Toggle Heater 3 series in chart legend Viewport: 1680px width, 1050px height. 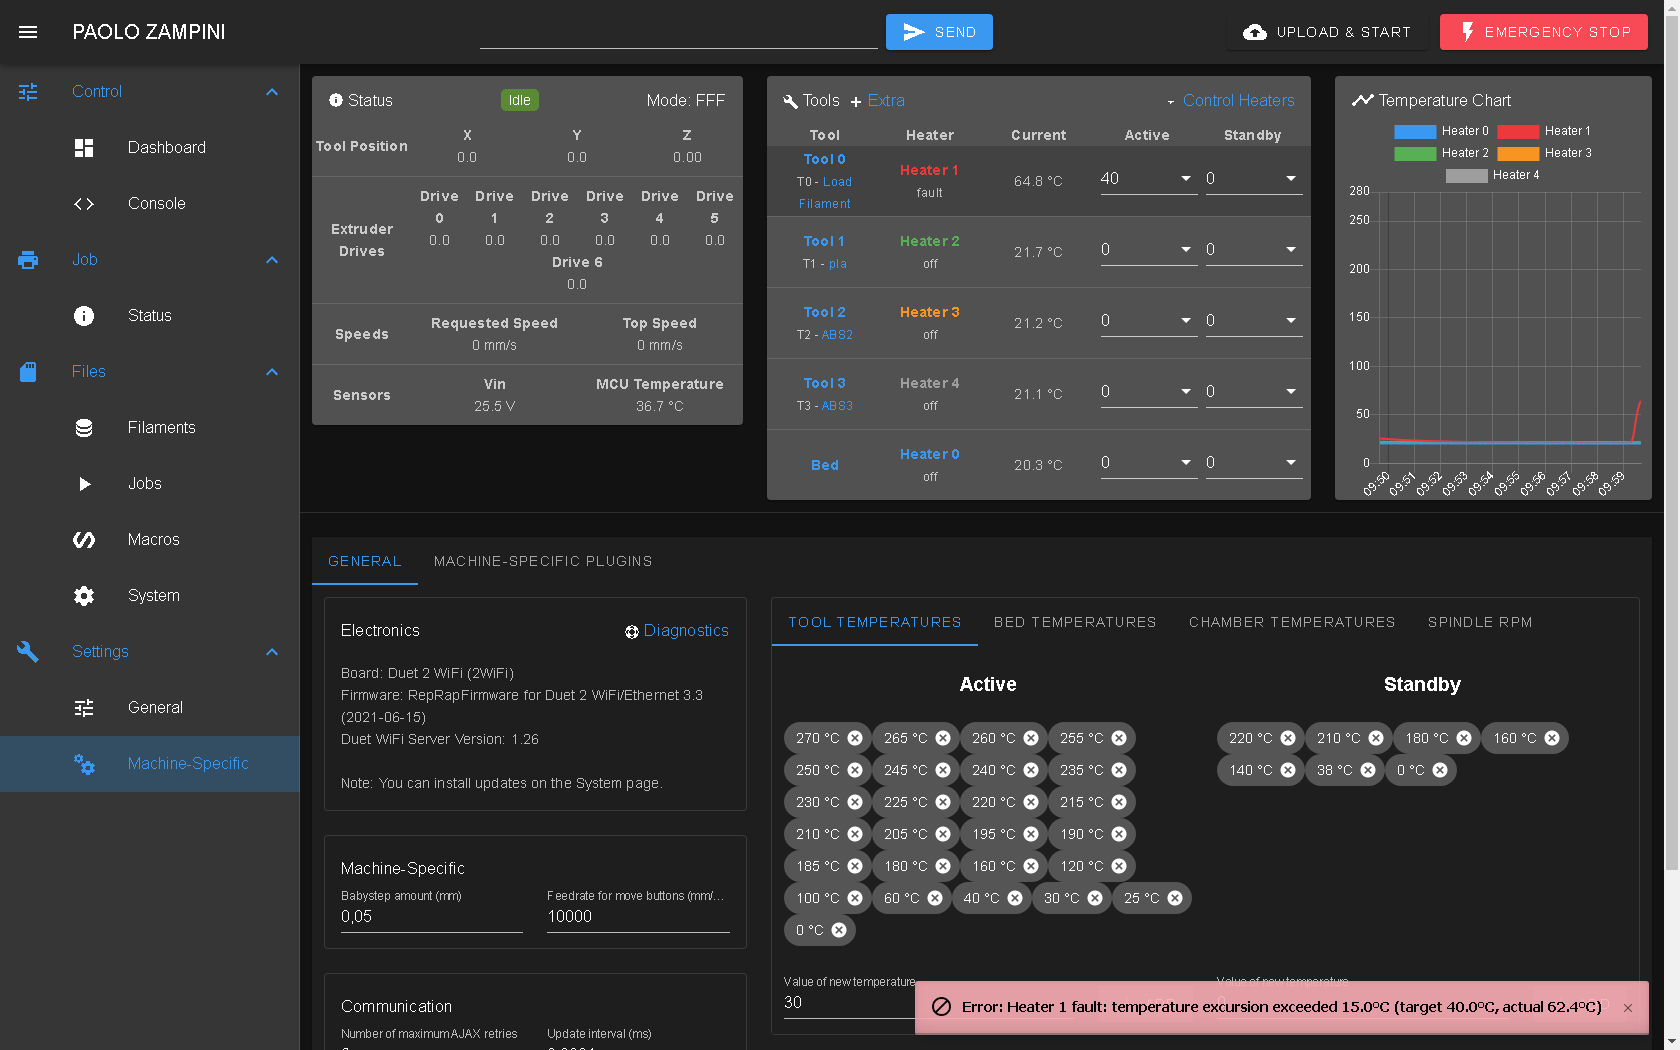pos(1544,153)
